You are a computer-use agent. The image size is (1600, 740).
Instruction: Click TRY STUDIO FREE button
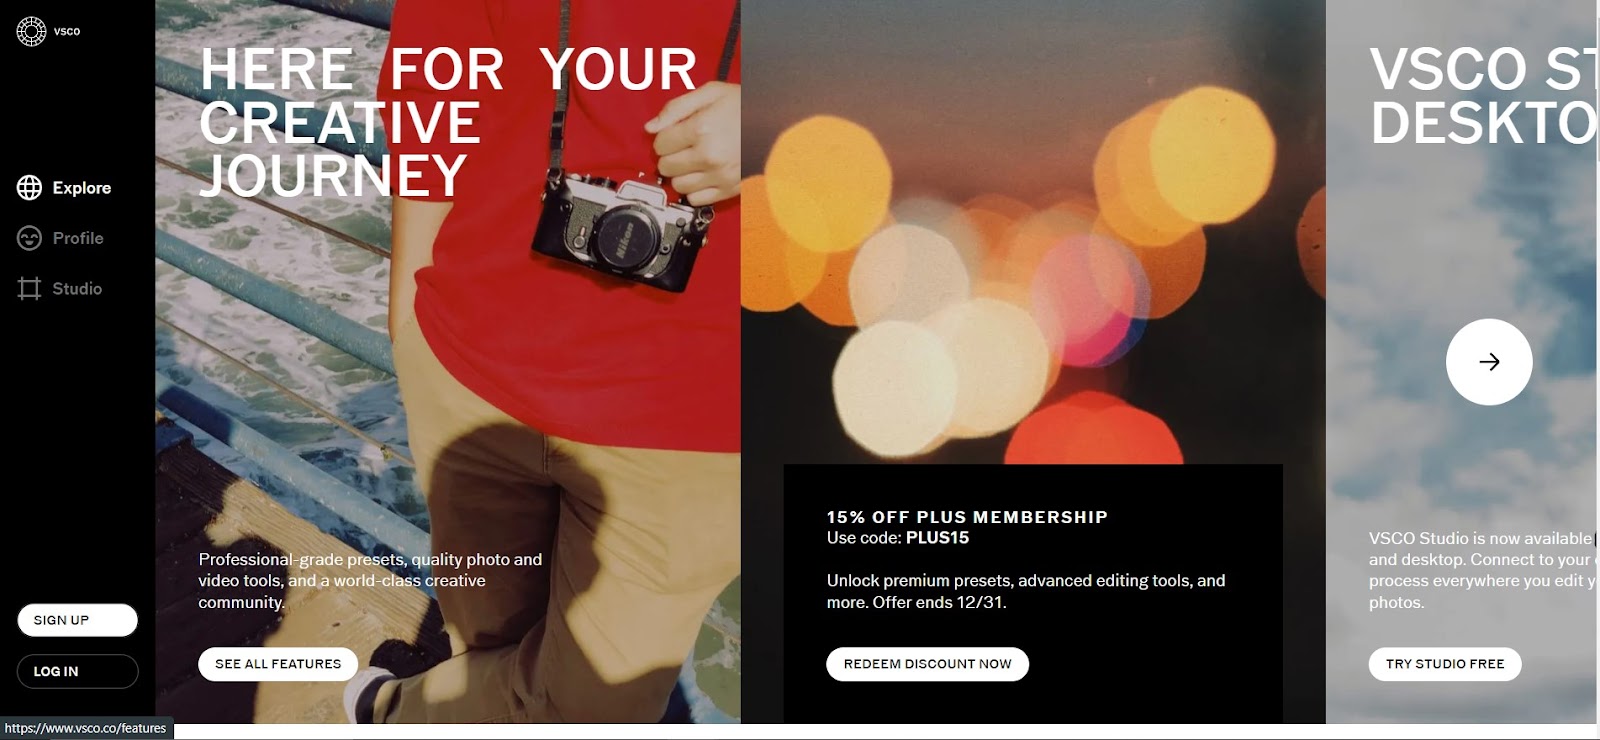click(x=1445, y=664)
